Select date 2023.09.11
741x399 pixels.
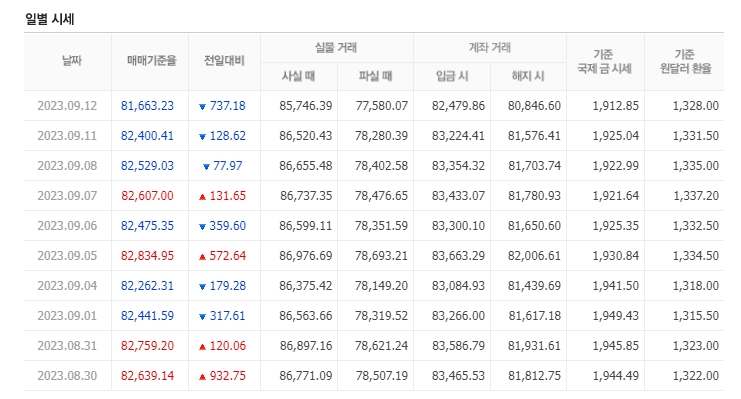tap(67, 136)
